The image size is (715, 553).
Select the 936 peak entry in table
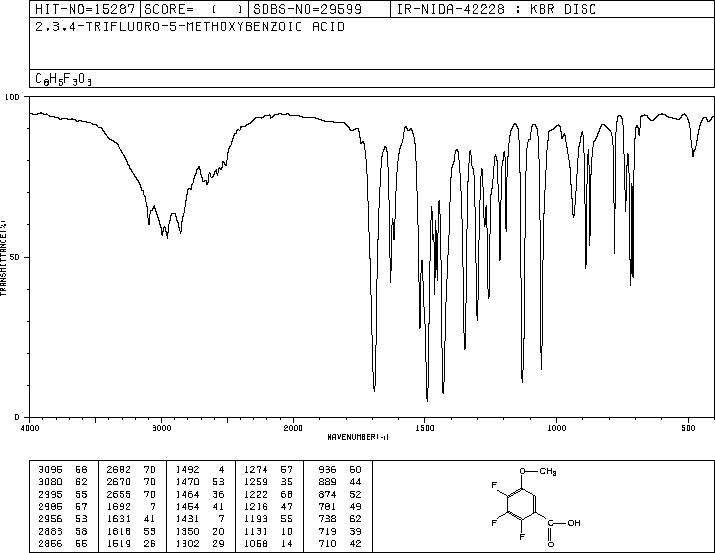coord(340,470)
